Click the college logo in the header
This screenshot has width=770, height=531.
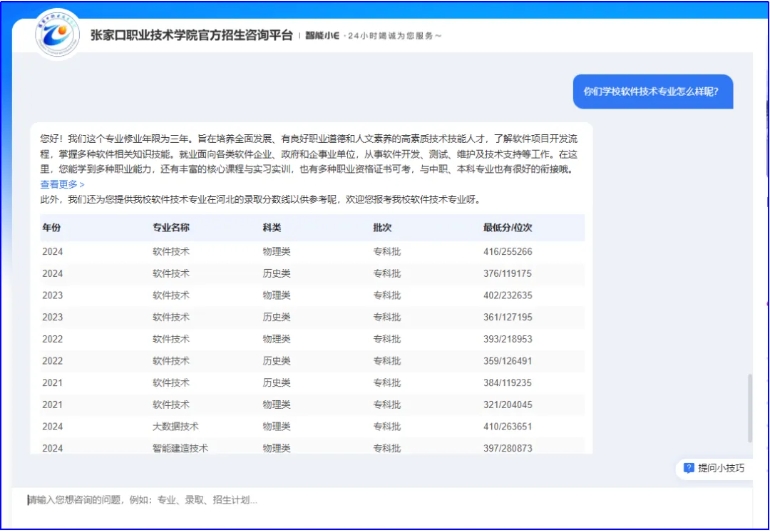(58, 35)
